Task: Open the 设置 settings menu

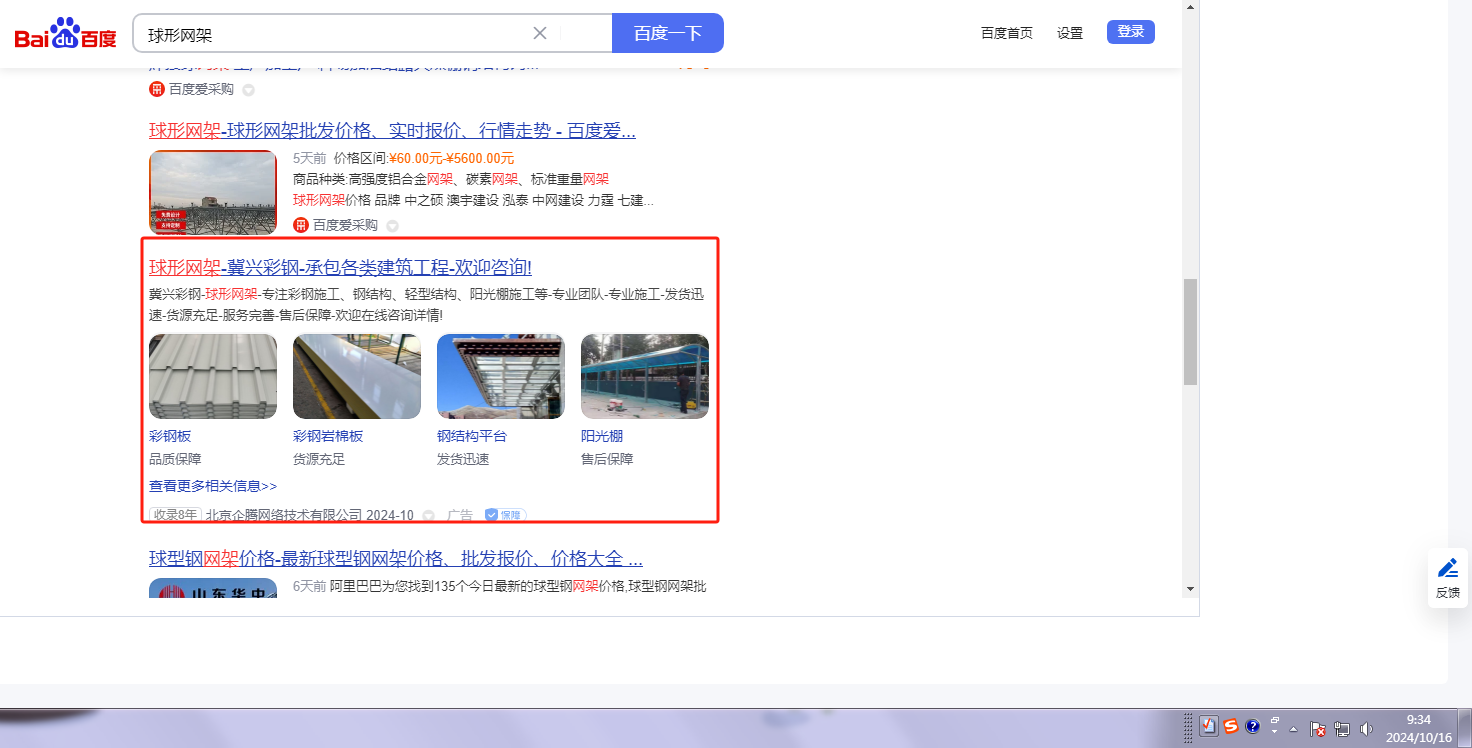Action: pos(1070,33)
